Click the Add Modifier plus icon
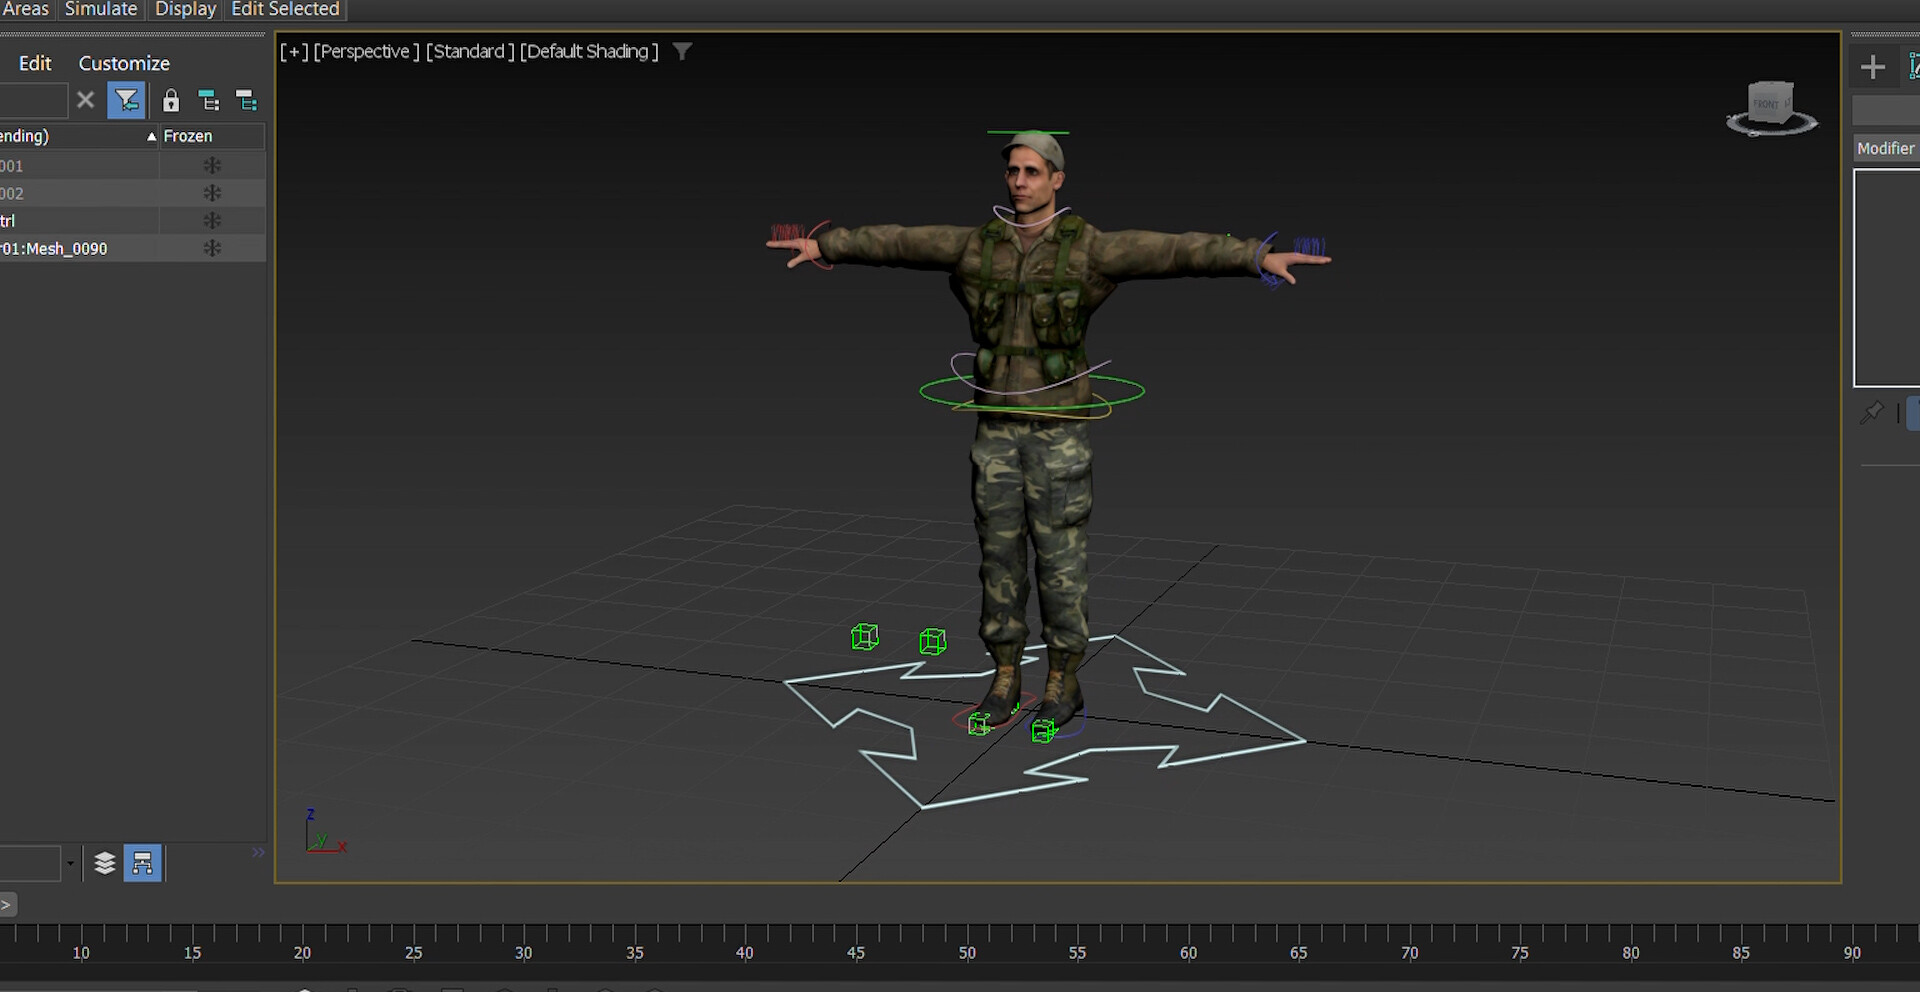 point(1874,66)
